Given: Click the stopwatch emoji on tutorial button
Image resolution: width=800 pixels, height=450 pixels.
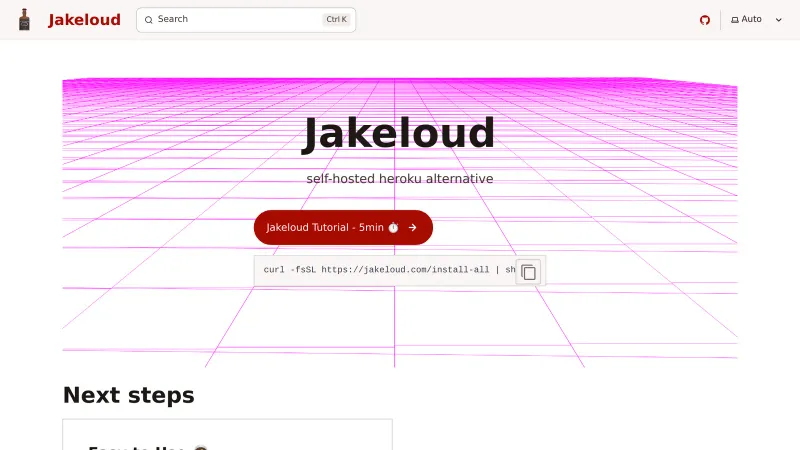Looking at the screenshot, I should (393, 228).
